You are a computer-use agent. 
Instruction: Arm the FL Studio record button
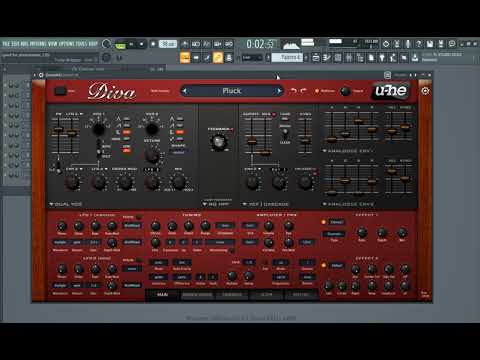click(x=153, y=44)
